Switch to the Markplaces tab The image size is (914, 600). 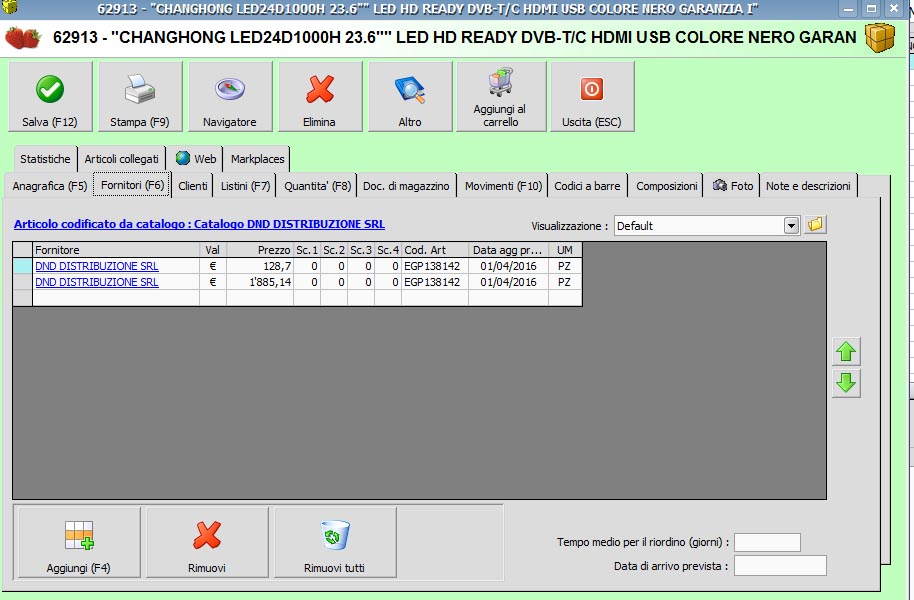tap(257, 159)
